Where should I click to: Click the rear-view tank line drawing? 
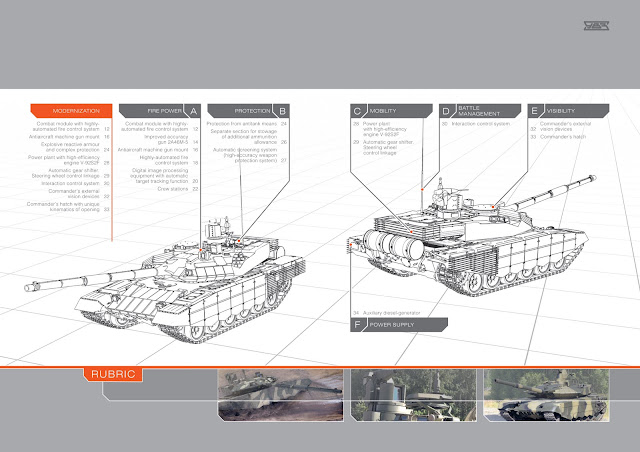click(469, 237)
